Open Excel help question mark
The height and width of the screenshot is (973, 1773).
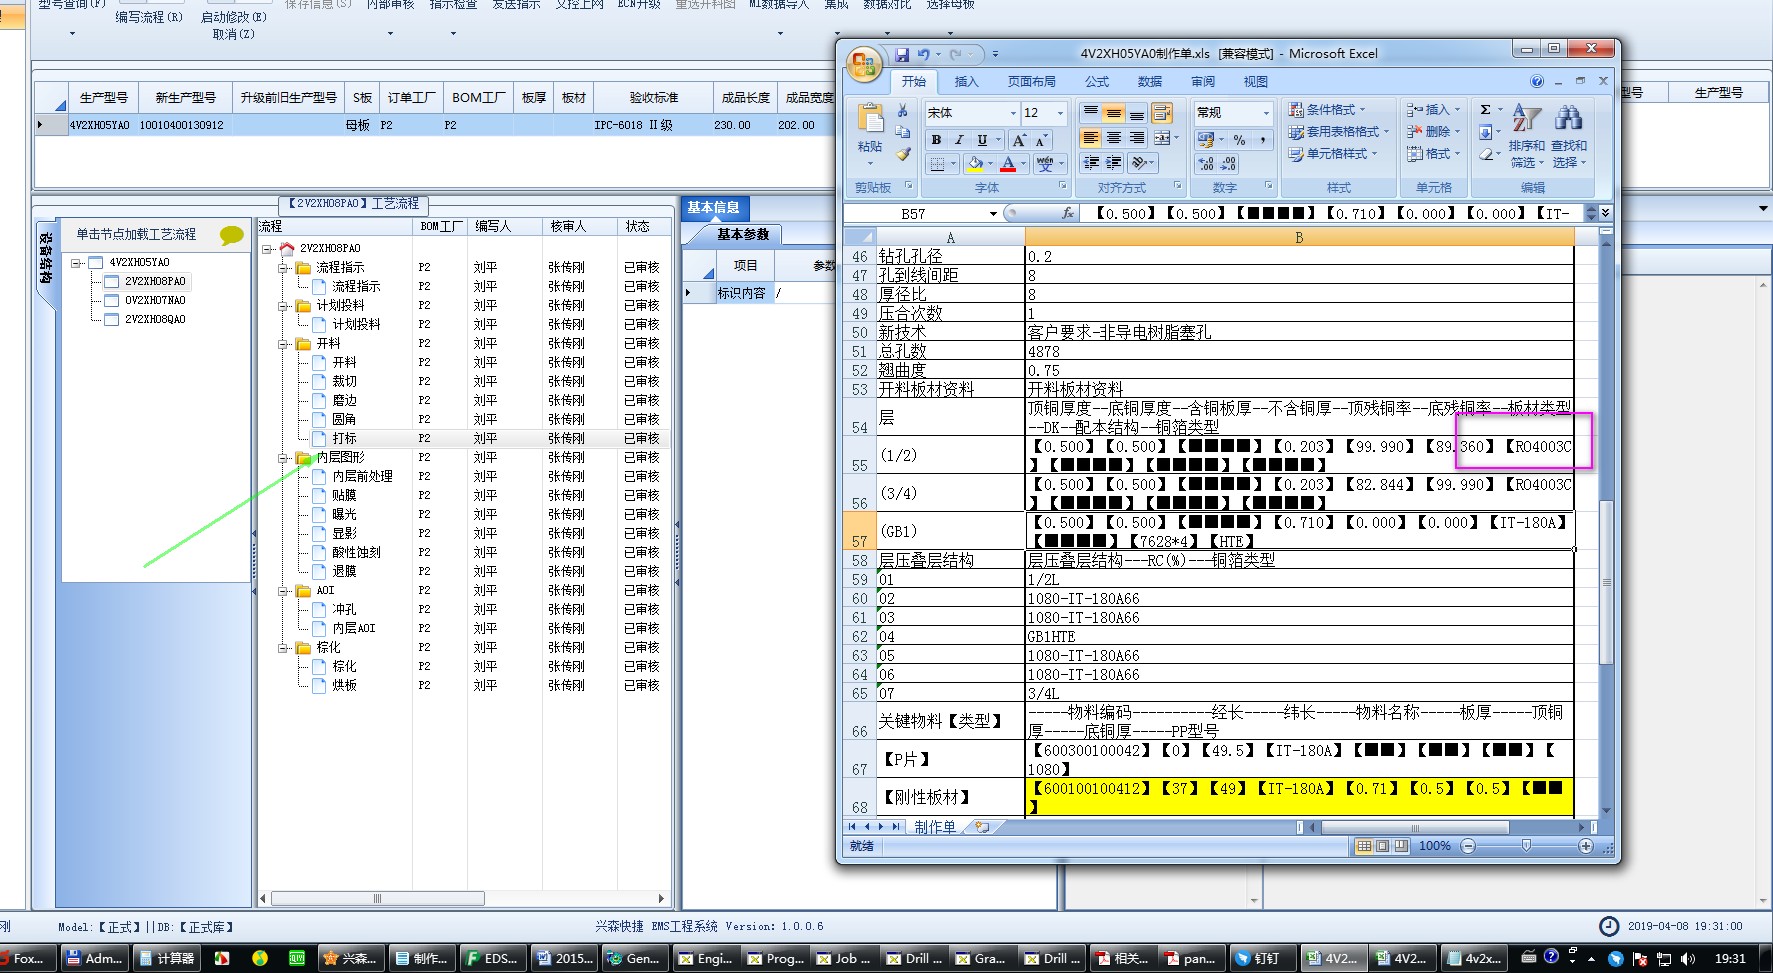click(x=1536, y=81)
